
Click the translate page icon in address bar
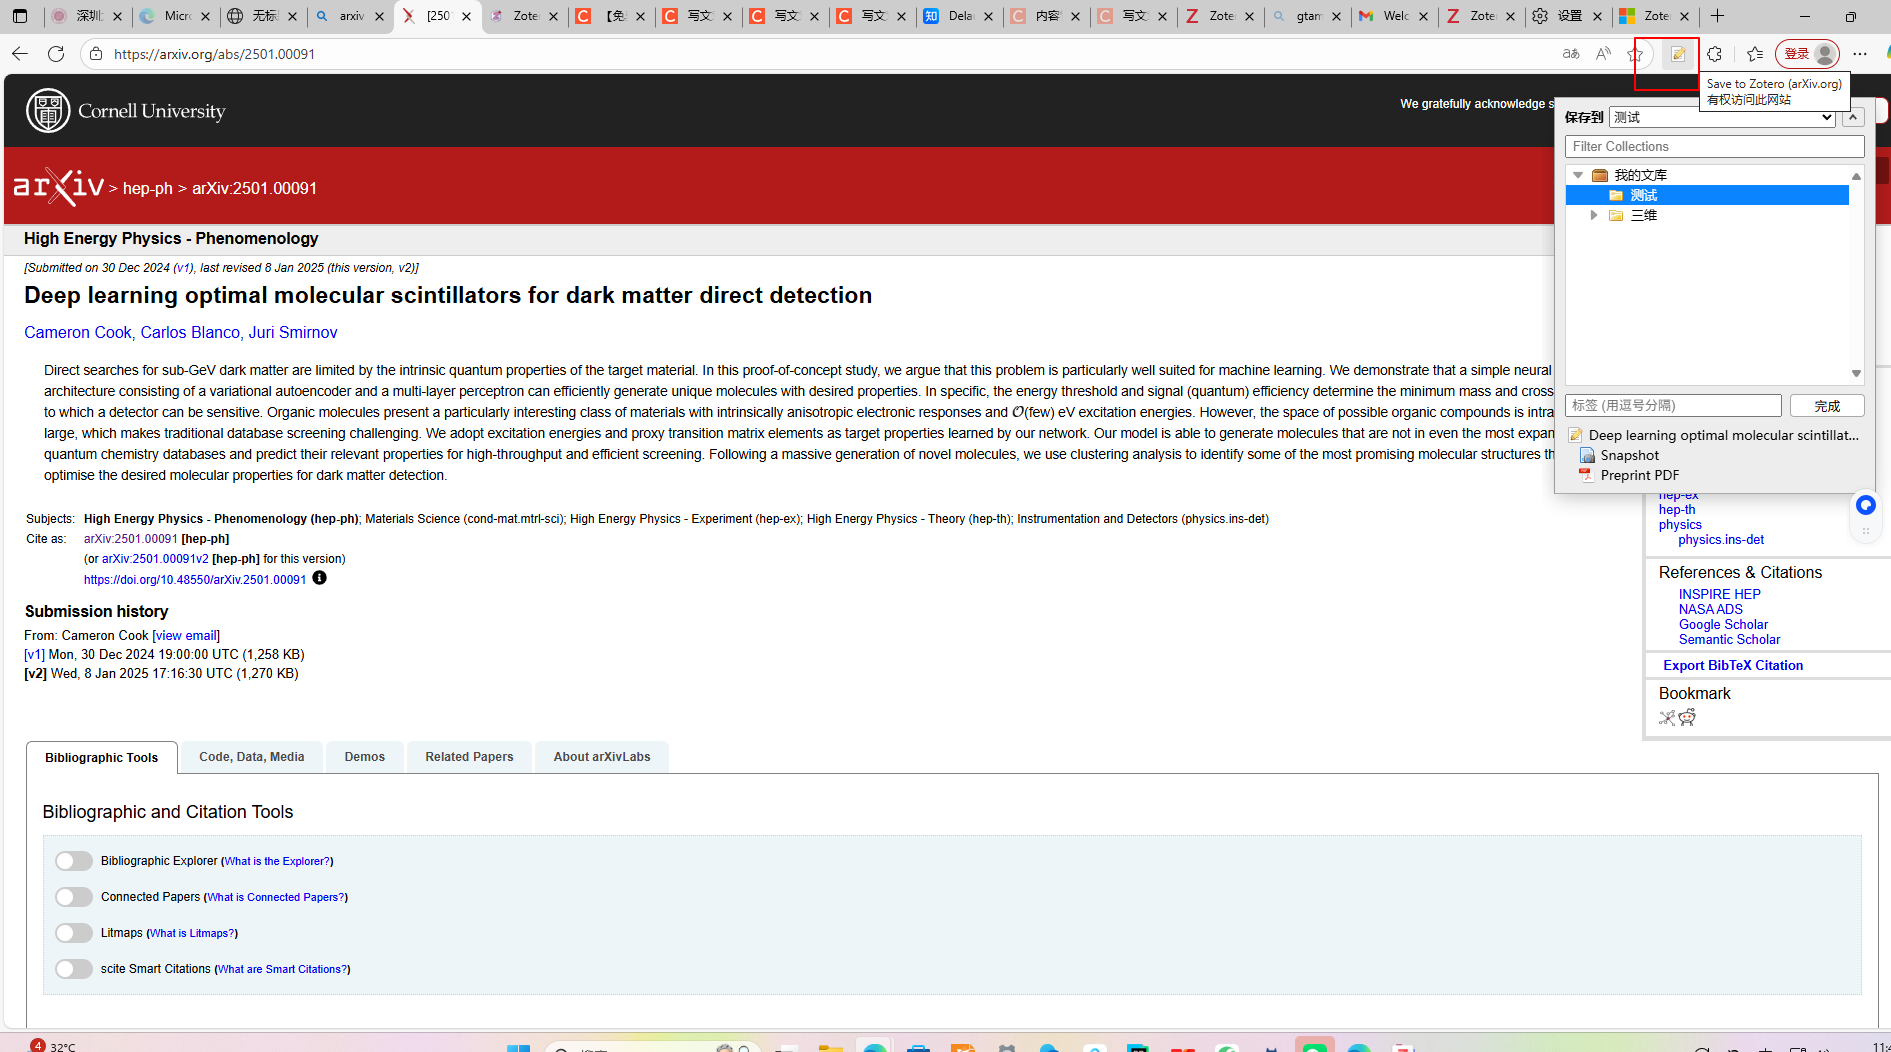(x=1571, y=54)
